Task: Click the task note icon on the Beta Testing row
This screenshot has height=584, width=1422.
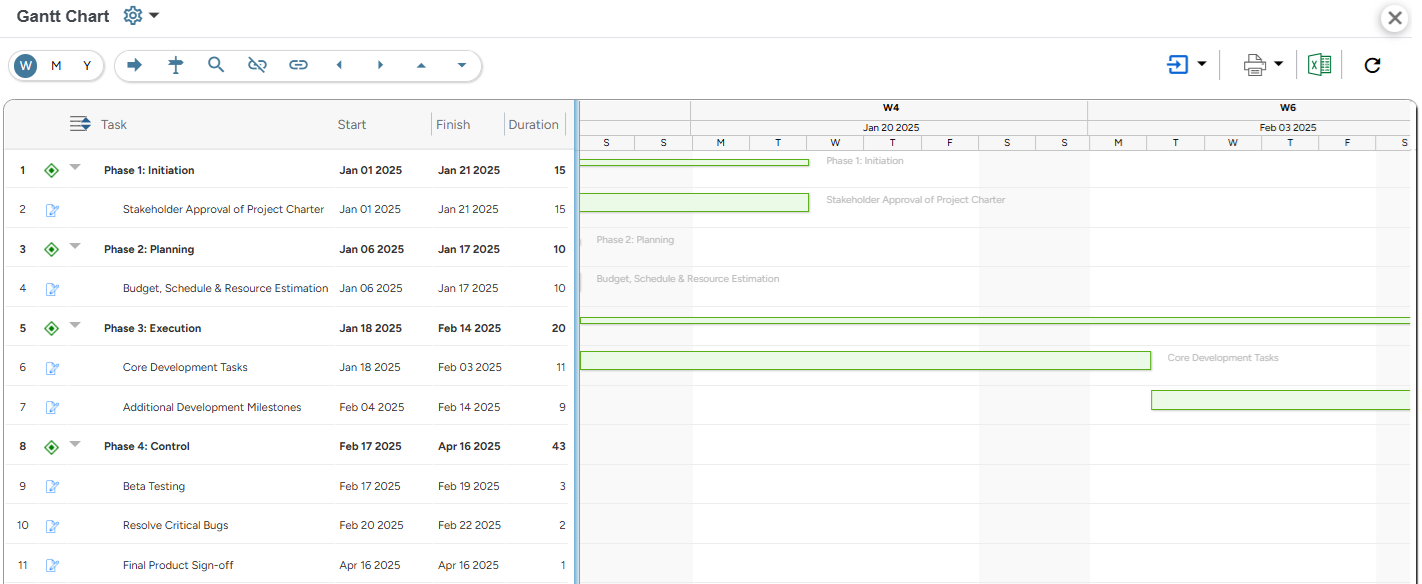Action: 52,486
